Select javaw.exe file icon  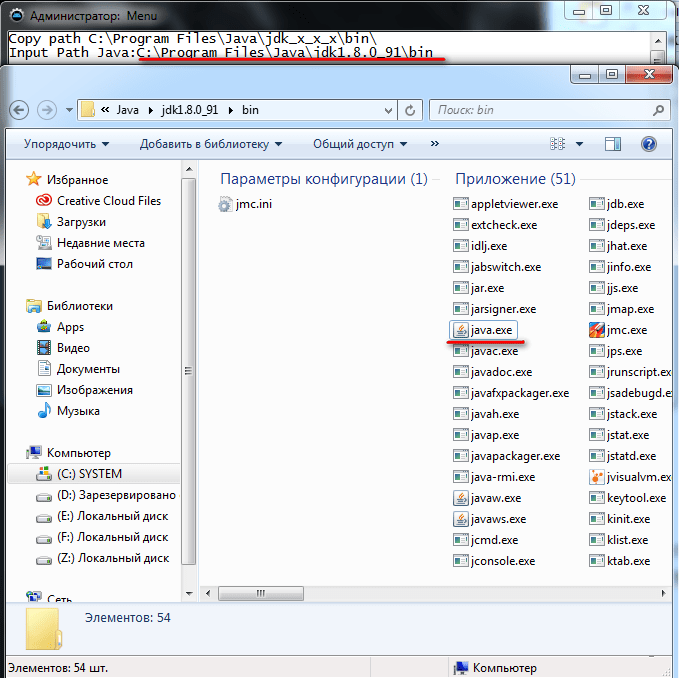[461, 498]
